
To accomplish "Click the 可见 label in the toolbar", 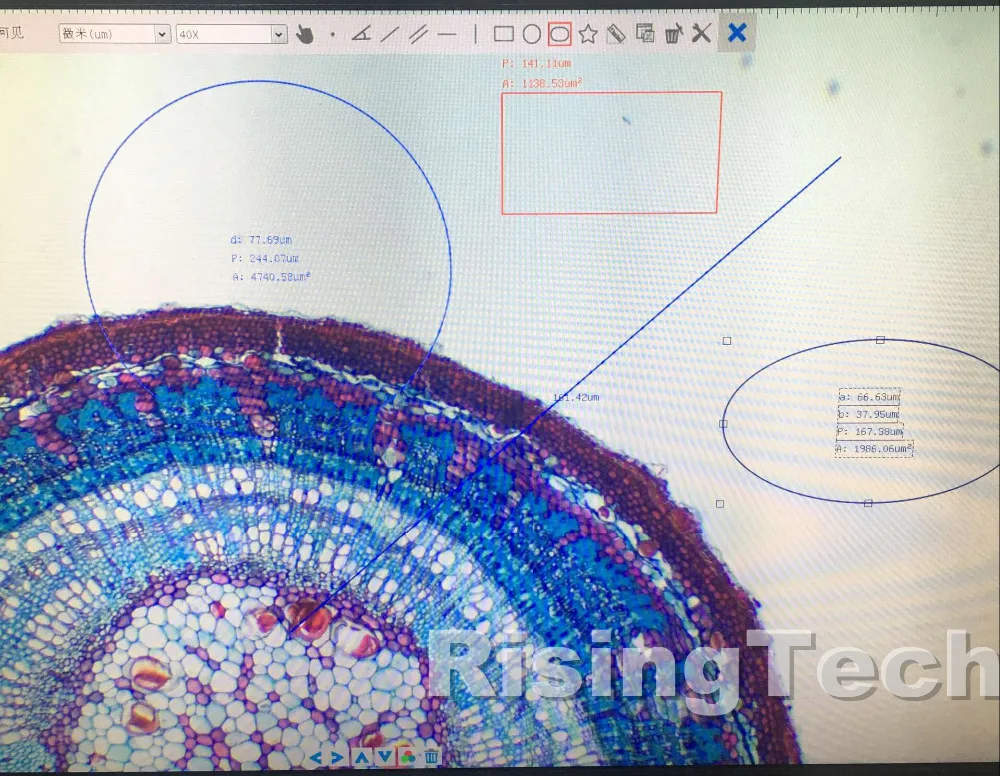I will coord(11,33).
